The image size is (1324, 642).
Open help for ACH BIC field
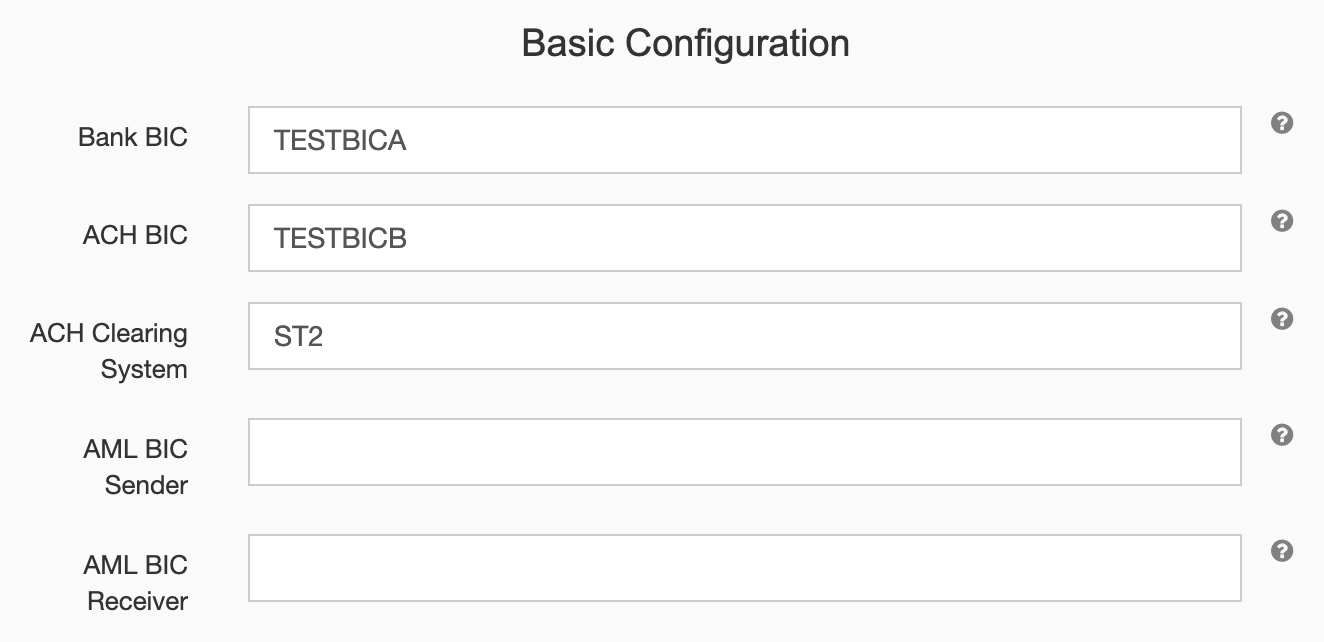(x=1281, y=222)
